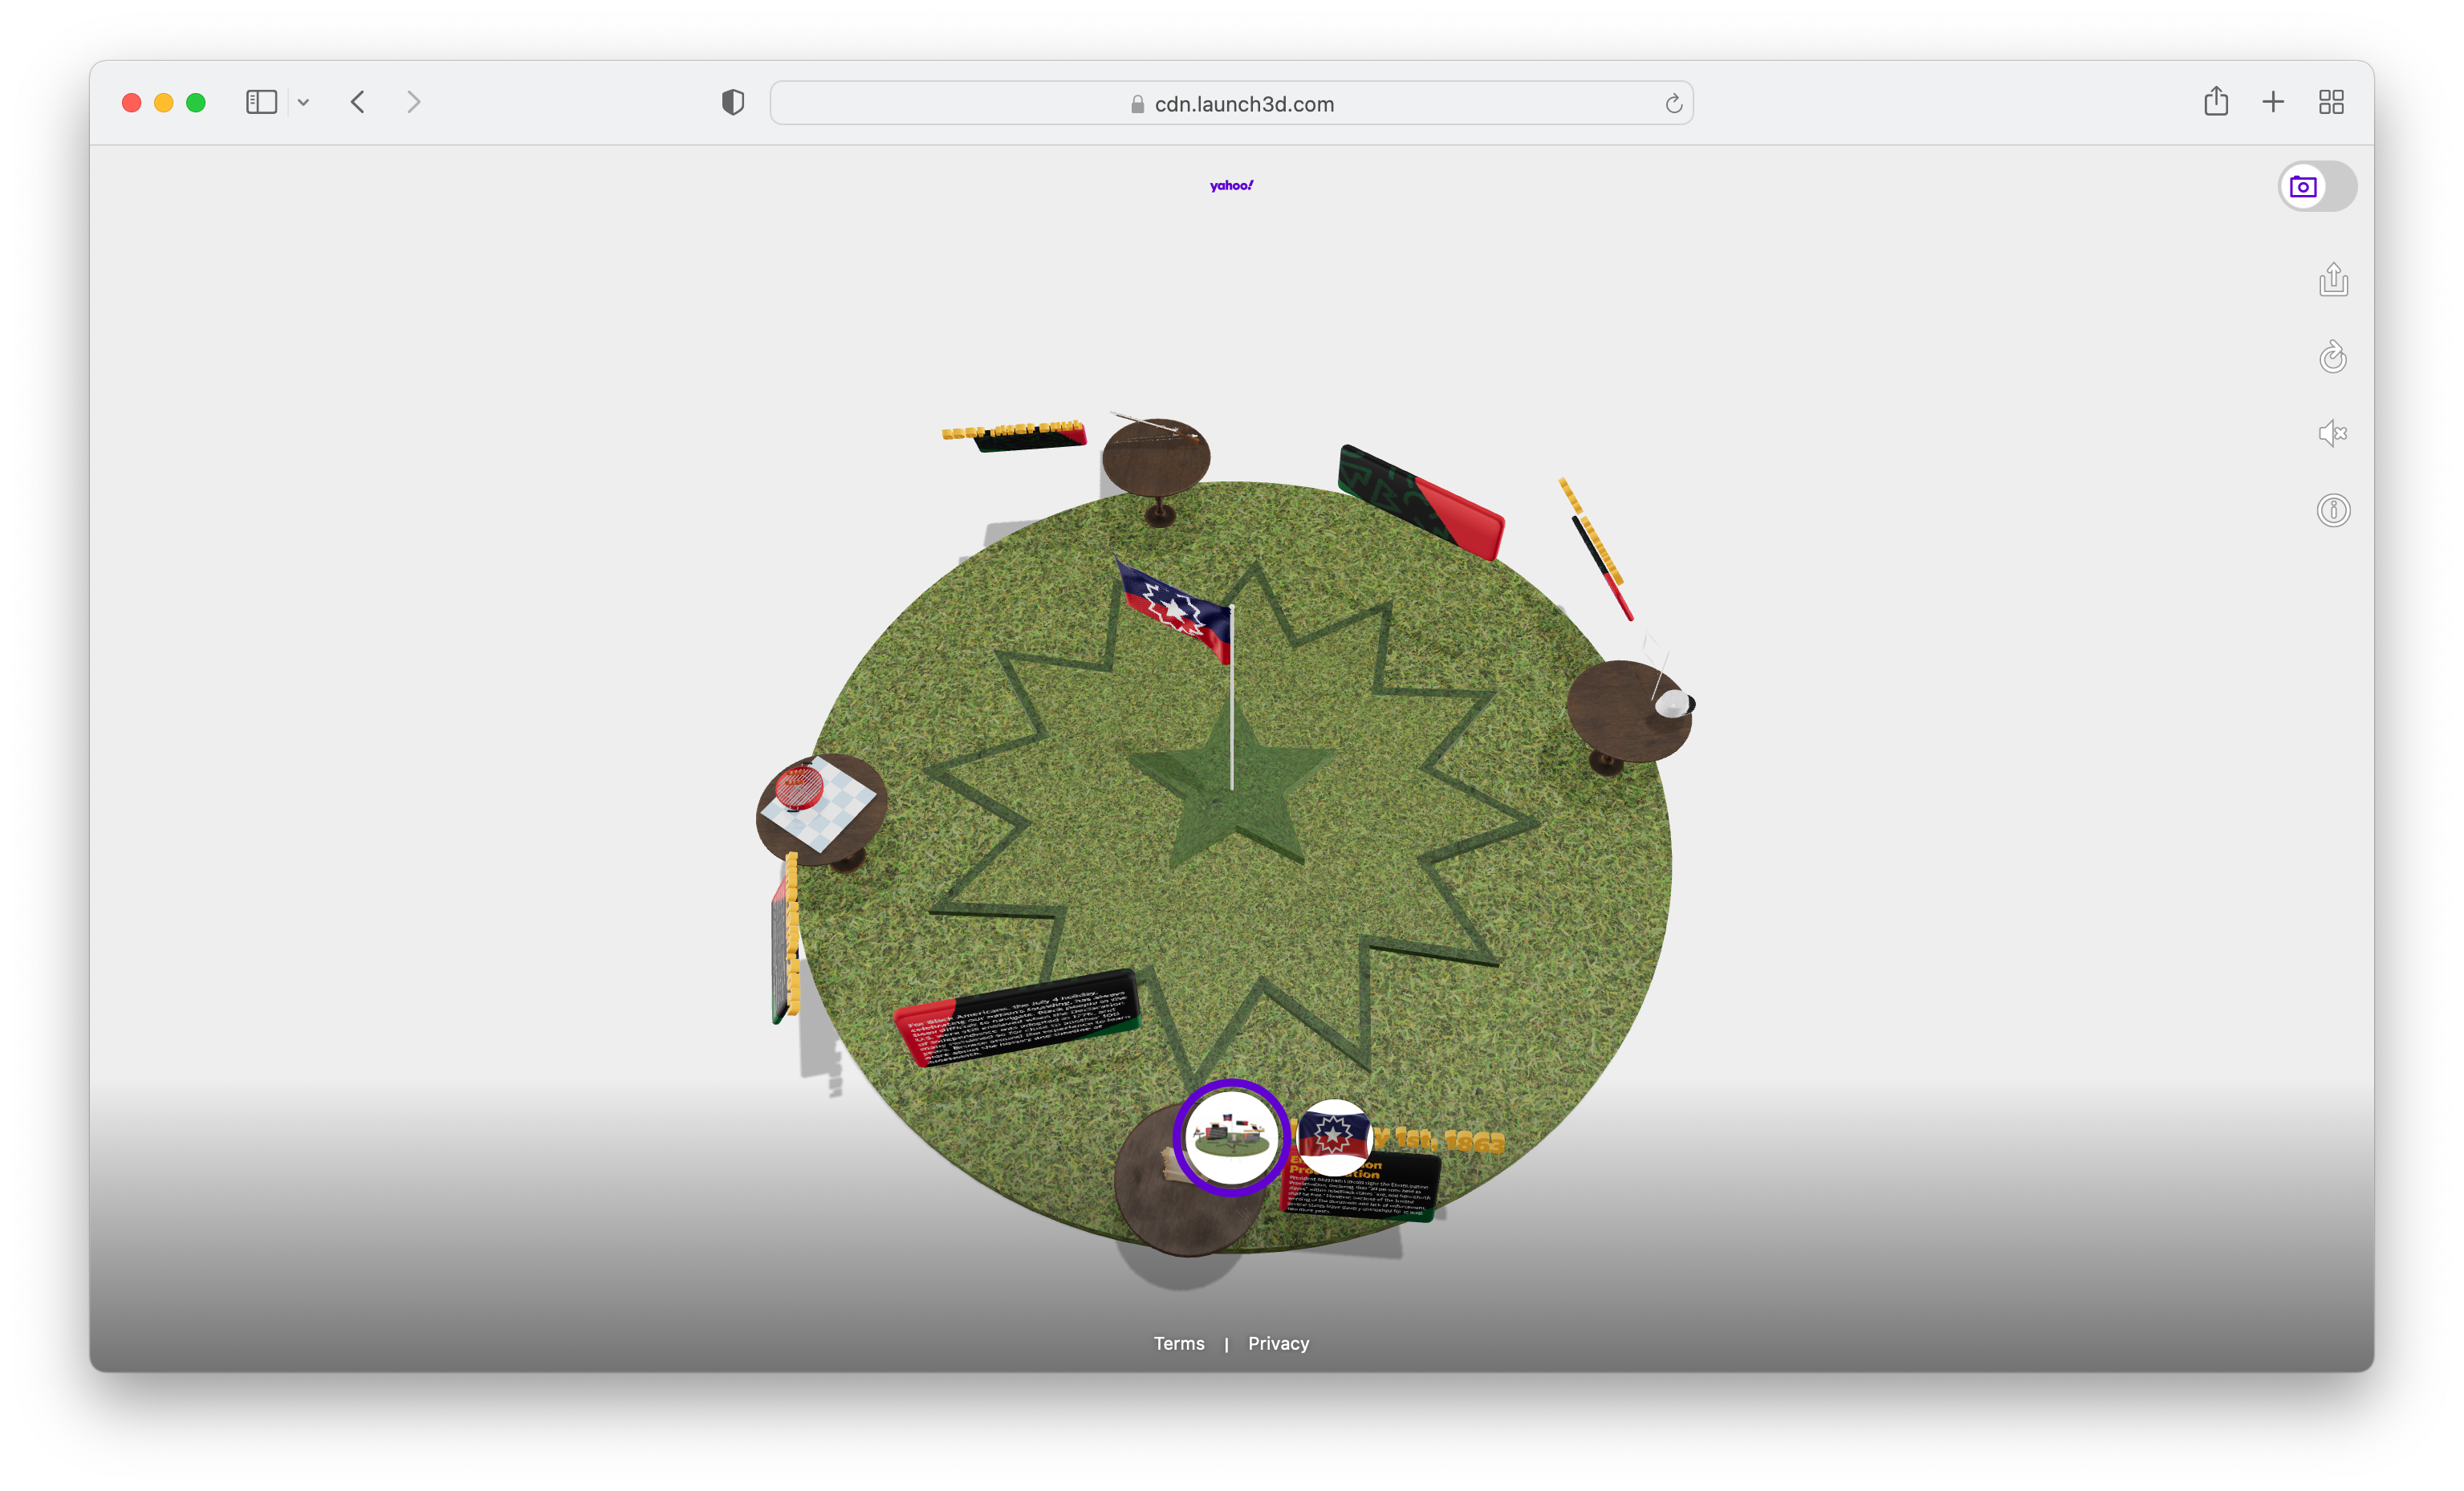Click the browser forward arrow
The width and height of the screenshot is (2464, 1491).
click(413, 102)
